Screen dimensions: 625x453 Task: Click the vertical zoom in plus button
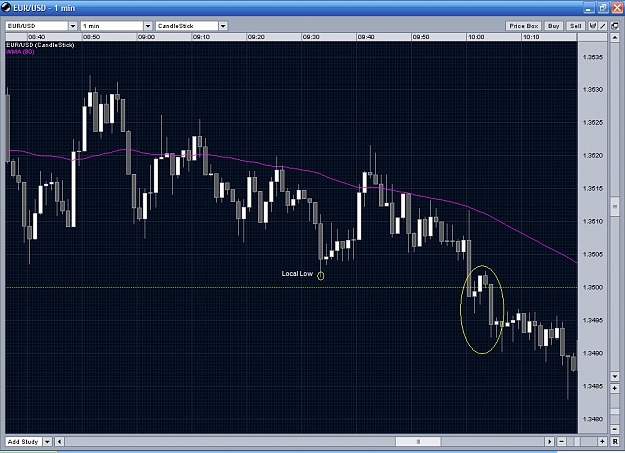click(615, 388)
